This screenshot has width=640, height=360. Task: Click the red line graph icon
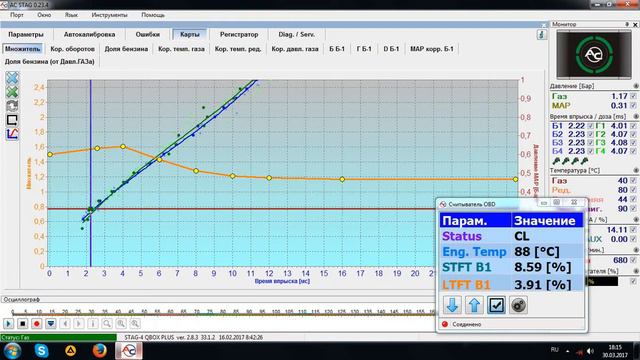click(x=12, y=133)
